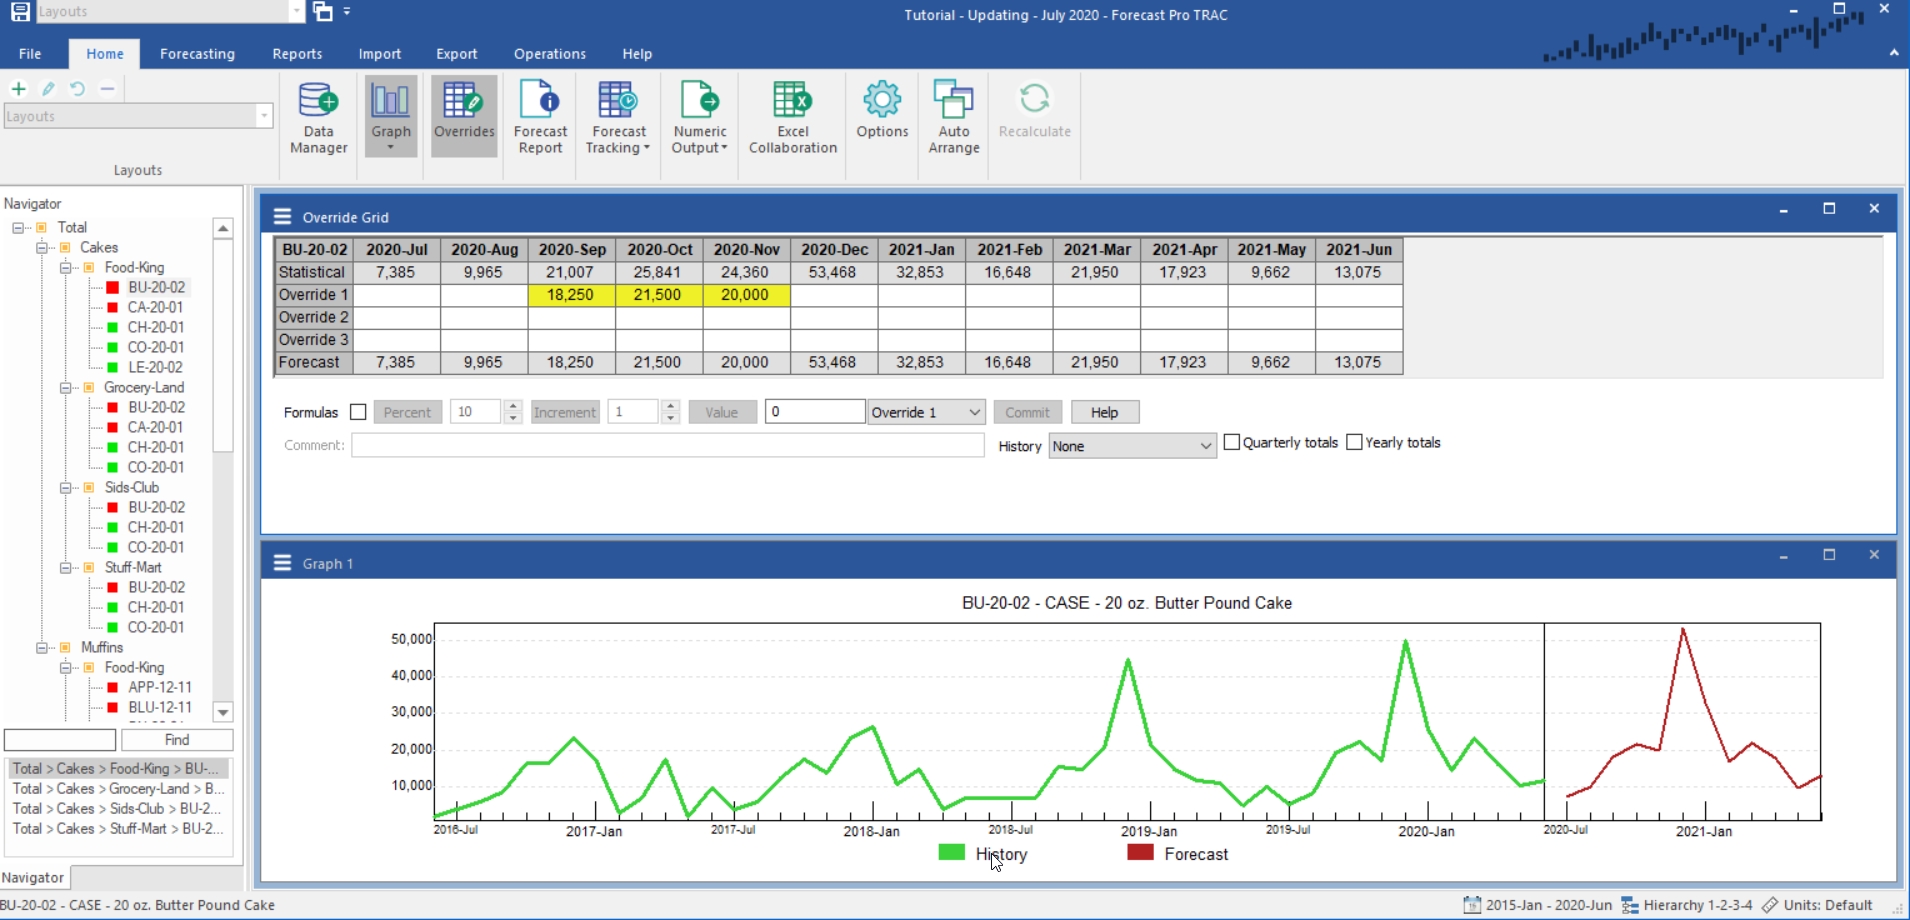Add a new layout with plus icon
Viewport: 1910px width, 920px height.
pos(18,88)
